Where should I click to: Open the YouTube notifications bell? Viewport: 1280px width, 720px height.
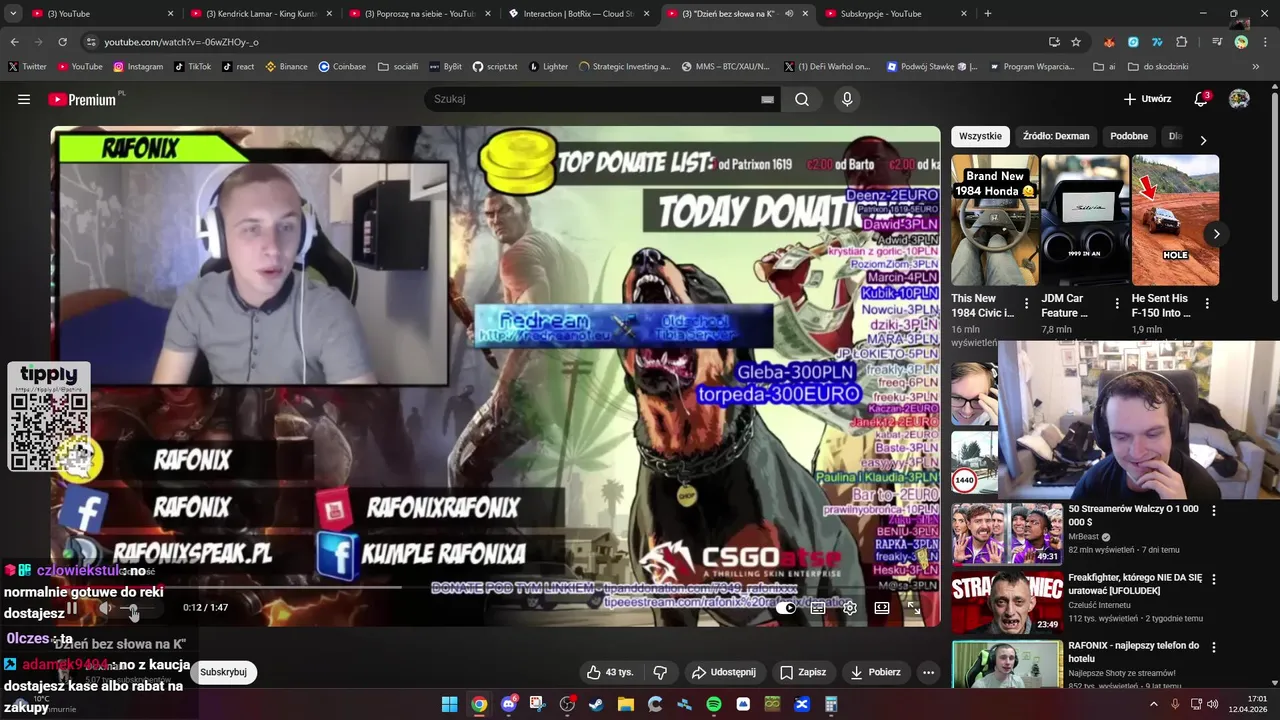coord(1201,99)
